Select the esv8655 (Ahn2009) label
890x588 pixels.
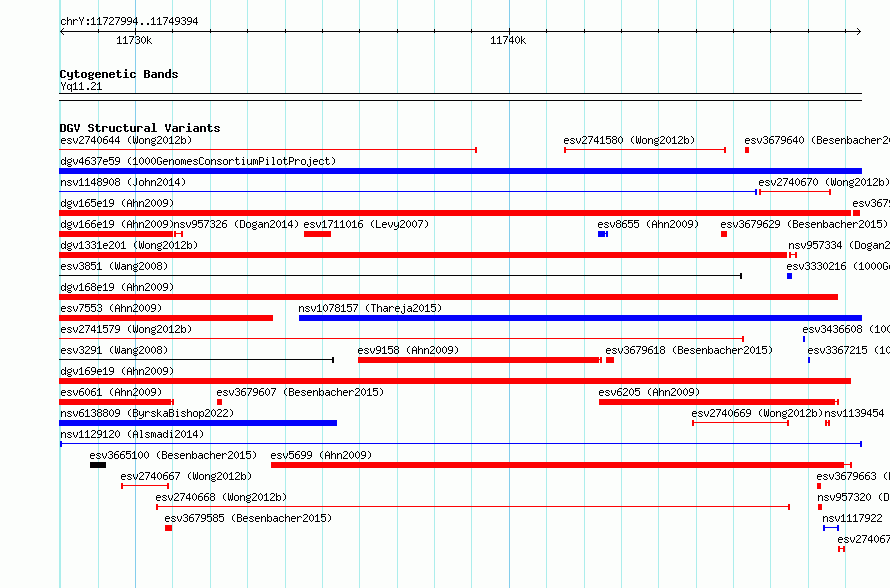(x=648, y=224)
